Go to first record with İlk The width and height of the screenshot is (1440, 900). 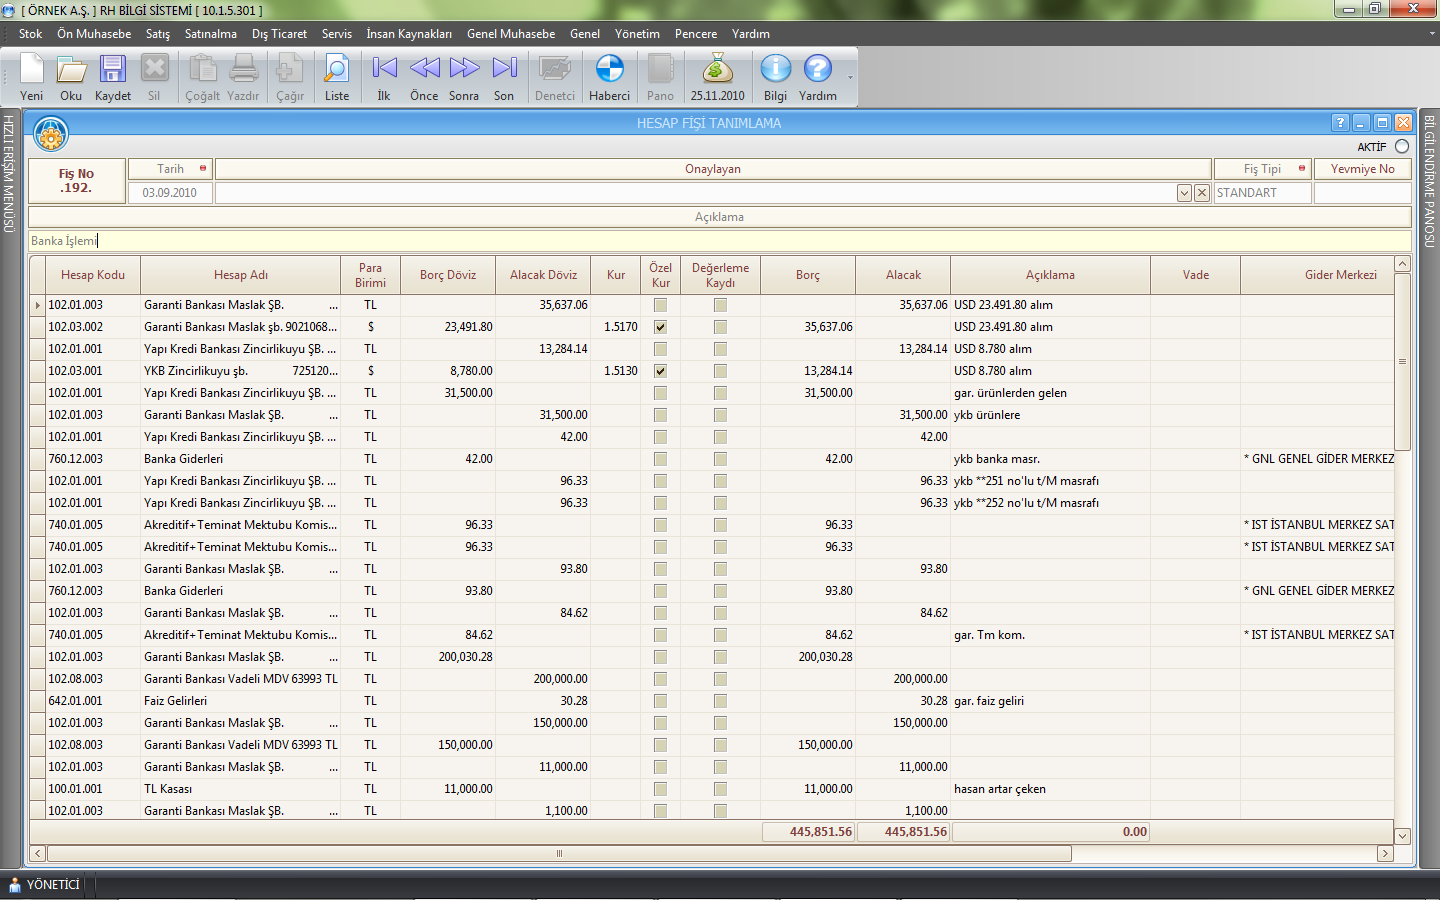pos(384,70)
